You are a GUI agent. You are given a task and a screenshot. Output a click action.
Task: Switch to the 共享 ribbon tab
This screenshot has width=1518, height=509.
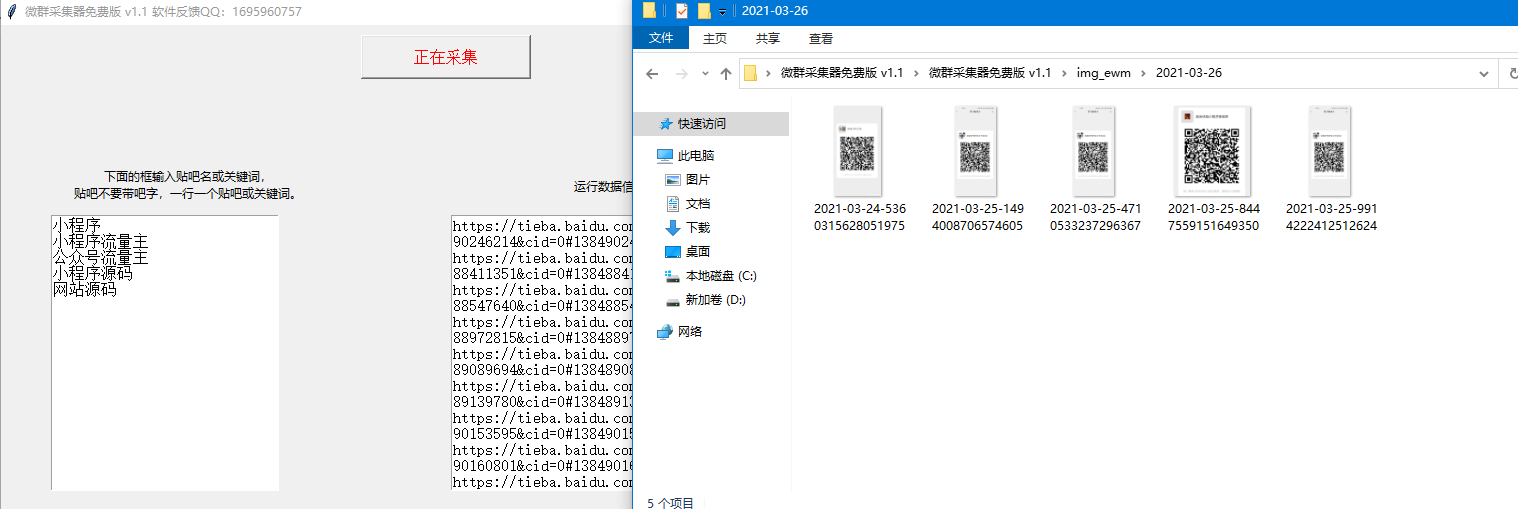(768, 38)
